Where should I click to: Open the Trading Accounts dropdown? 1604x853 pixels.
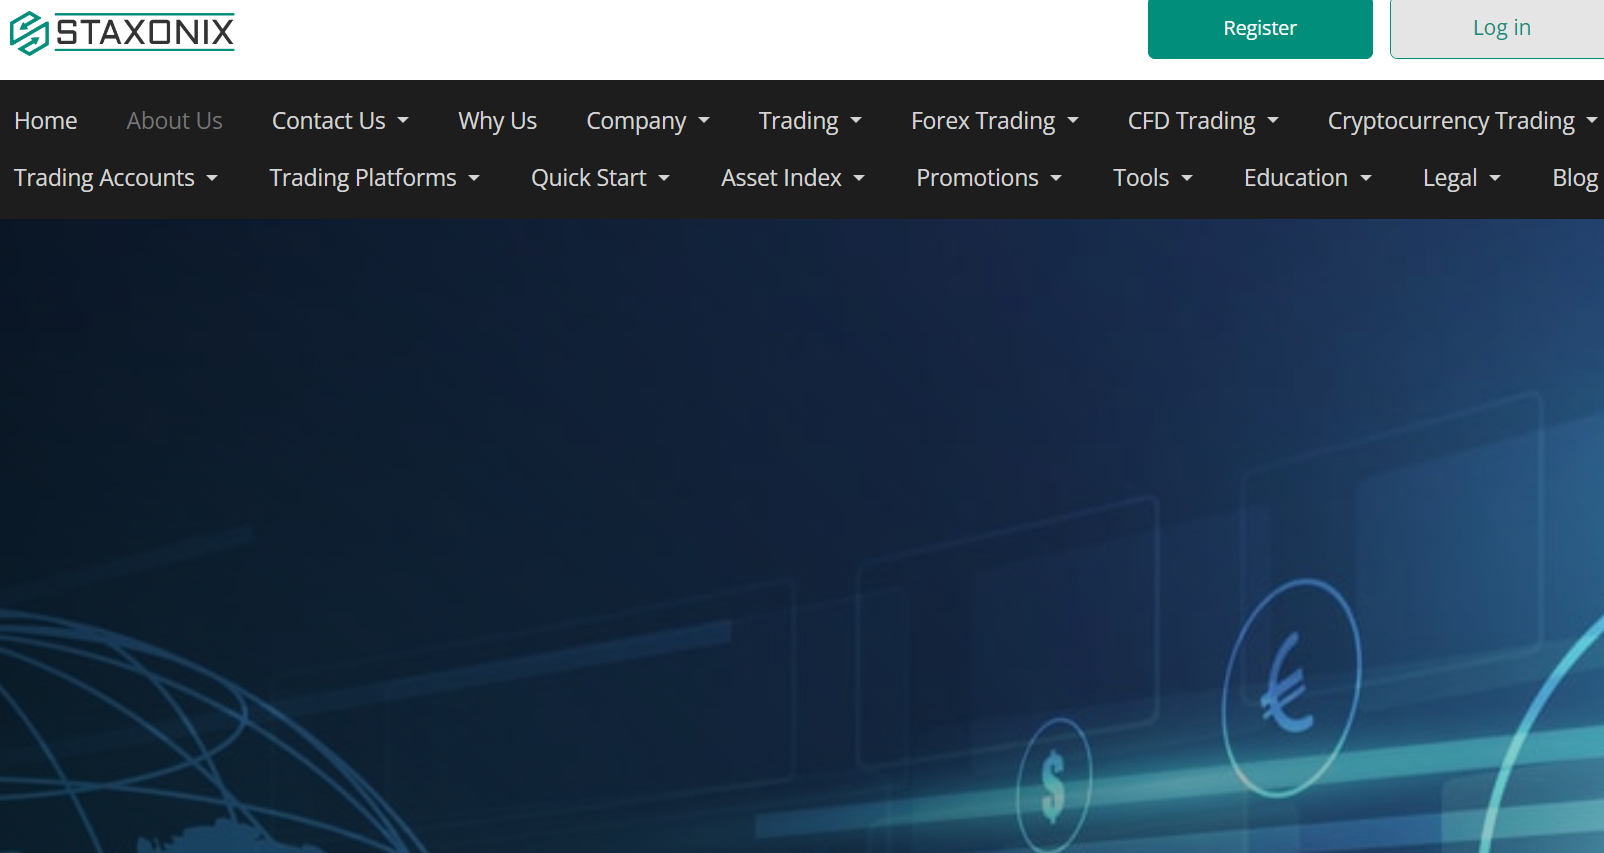pyautogui.click(x=115, y=178)
